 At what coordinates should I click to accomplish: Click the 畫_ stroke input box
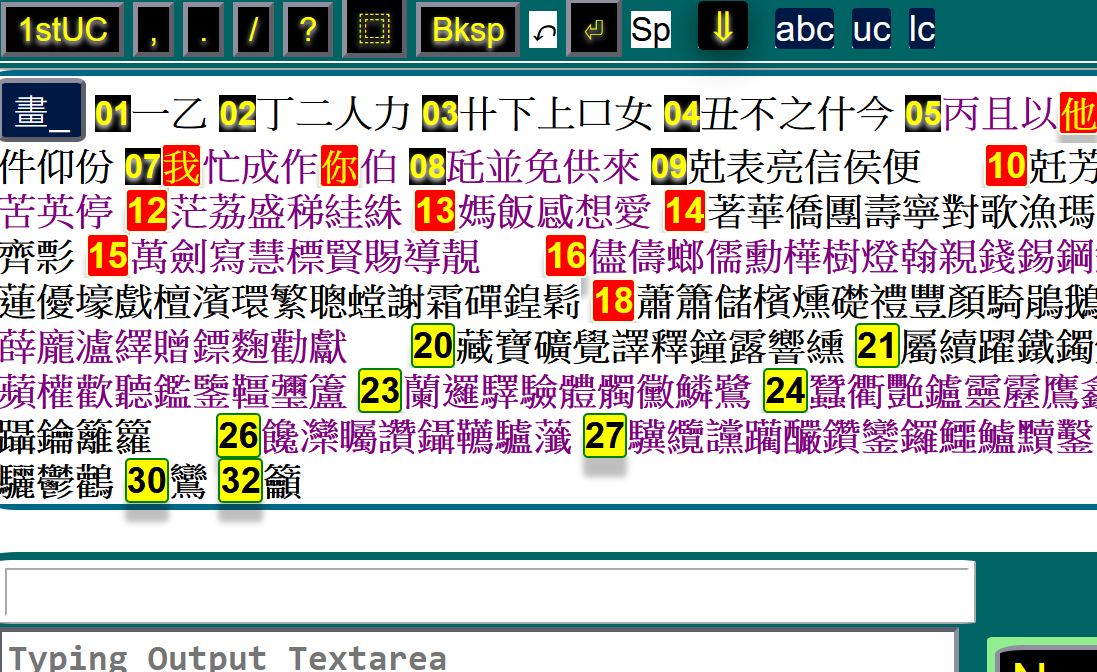click(x=43, y=110)
